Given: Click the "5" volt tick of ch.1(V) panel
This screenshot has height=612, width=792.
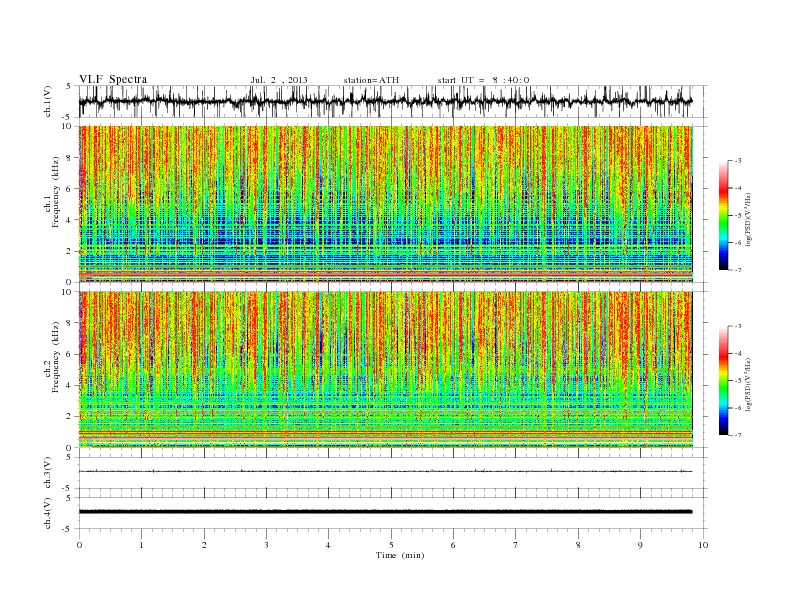Looking at the screenshot, I should 70,86.
